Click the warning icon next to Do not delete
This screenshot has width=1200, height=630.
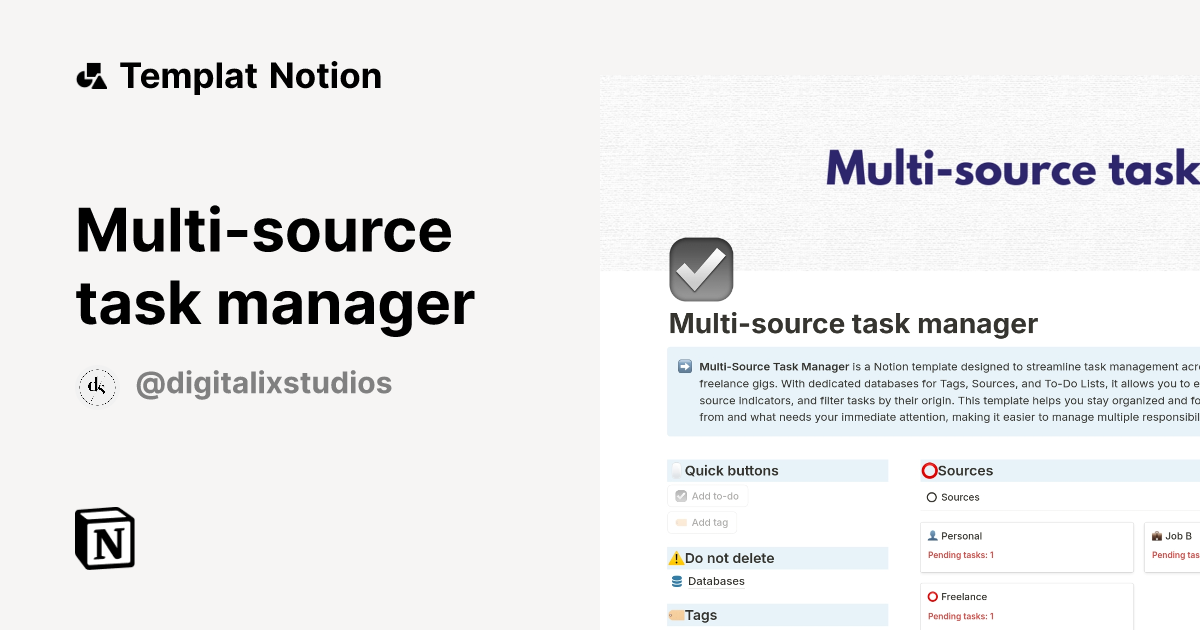[x=676, y=558]
